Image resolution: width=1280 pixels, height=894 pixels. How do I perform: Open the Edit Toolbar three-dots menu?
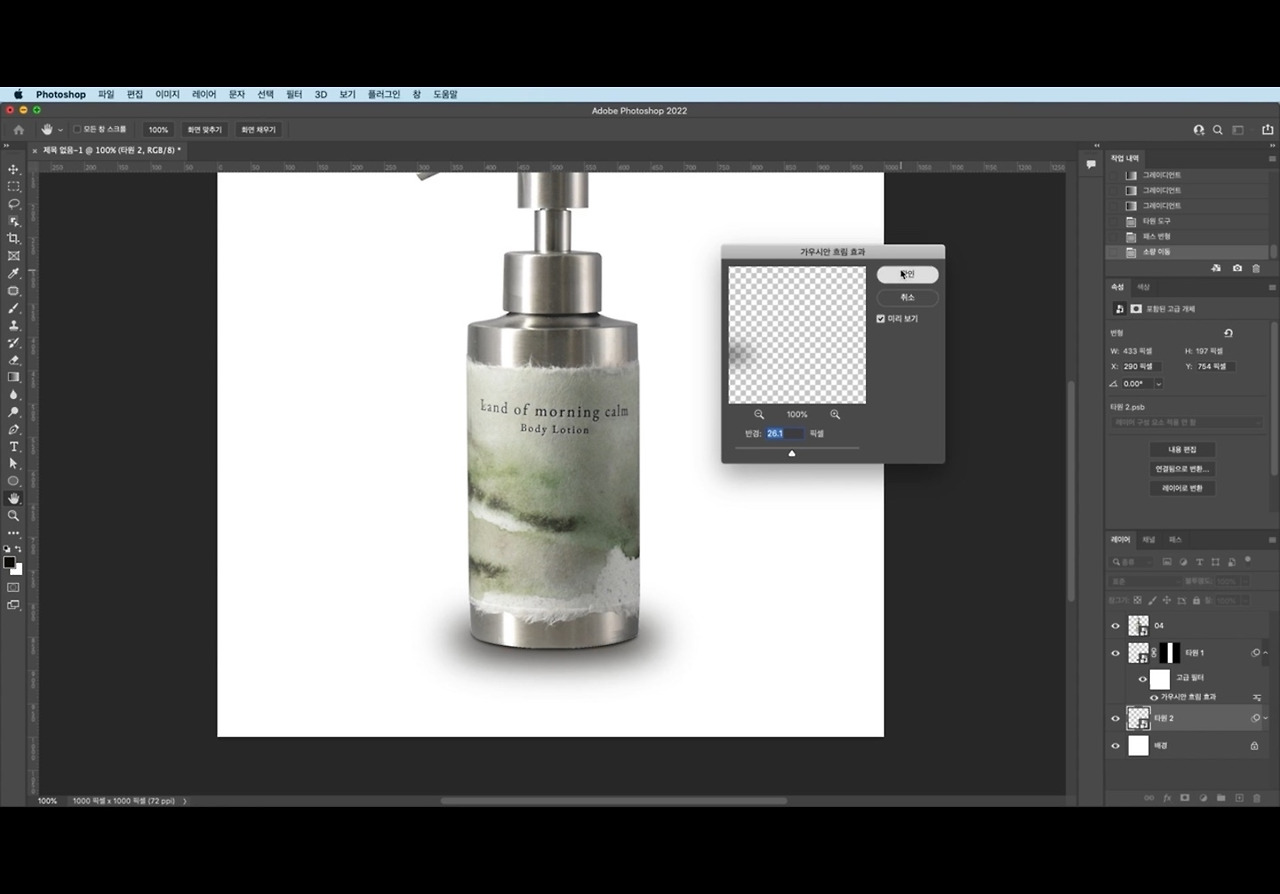(x=14, y=533)
